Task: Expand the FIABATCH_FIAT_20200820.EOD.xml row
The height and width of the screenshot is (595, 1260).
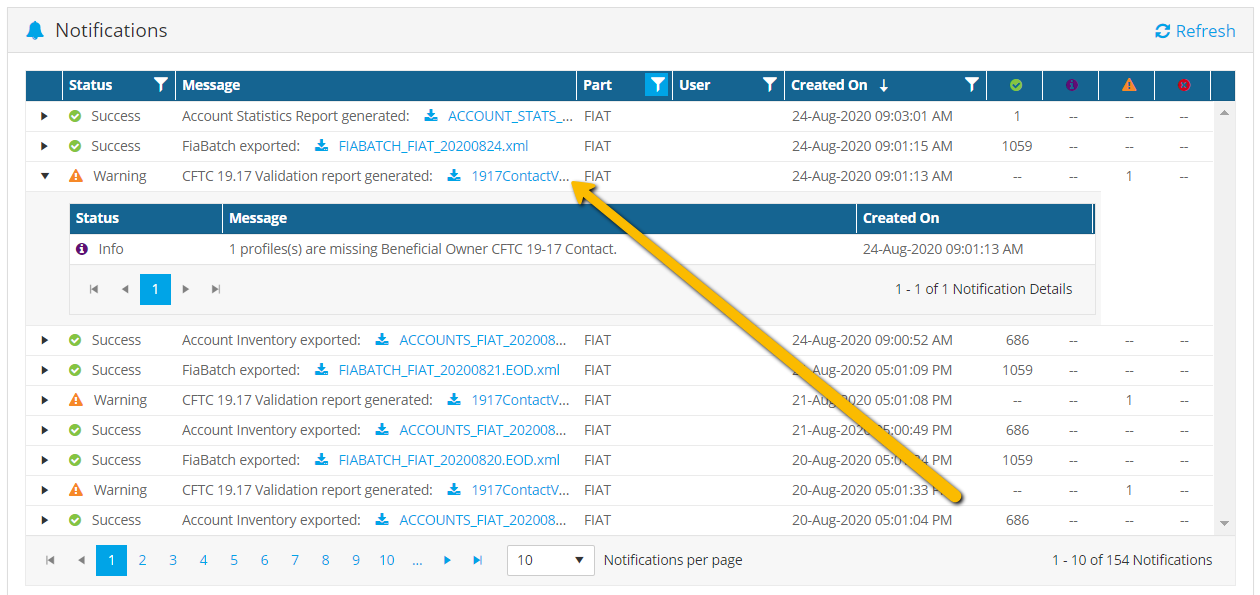Action: (44, 460)
